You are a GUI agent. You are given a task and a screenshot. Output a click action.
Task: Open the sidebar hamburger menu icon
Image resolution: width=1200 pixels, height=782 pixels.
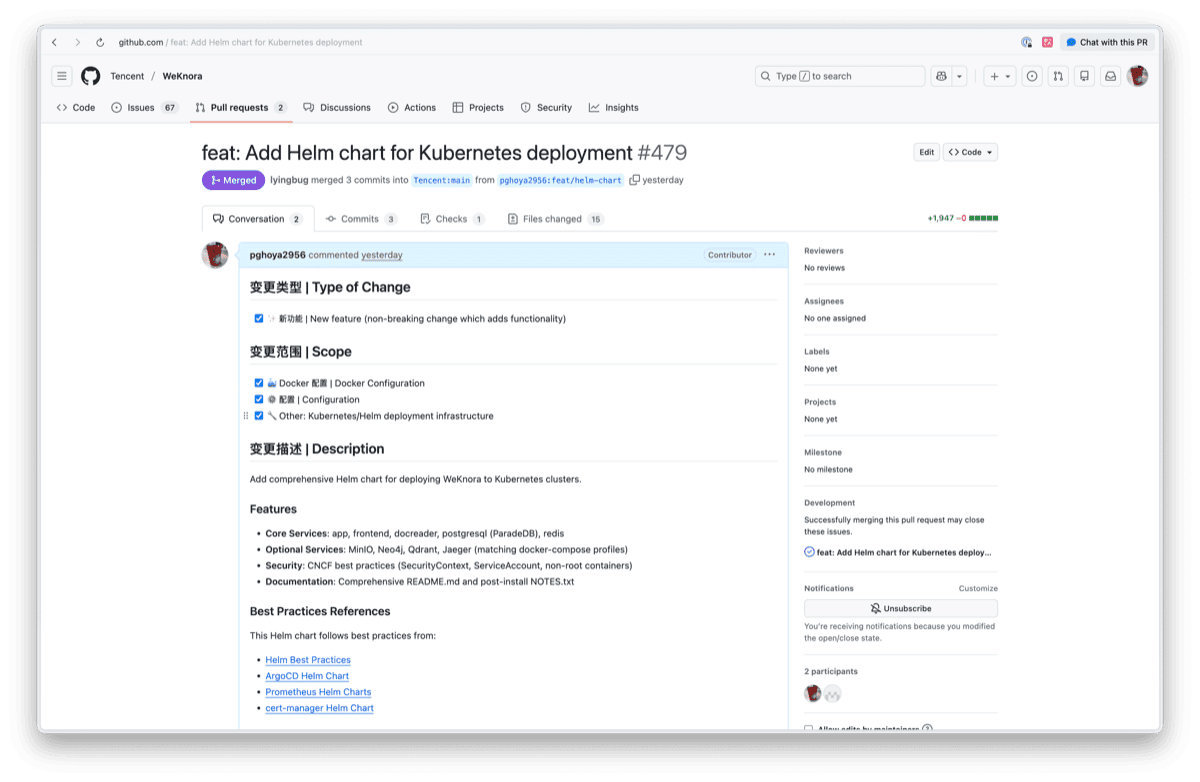pyautogui.click(x=61, y=75)
